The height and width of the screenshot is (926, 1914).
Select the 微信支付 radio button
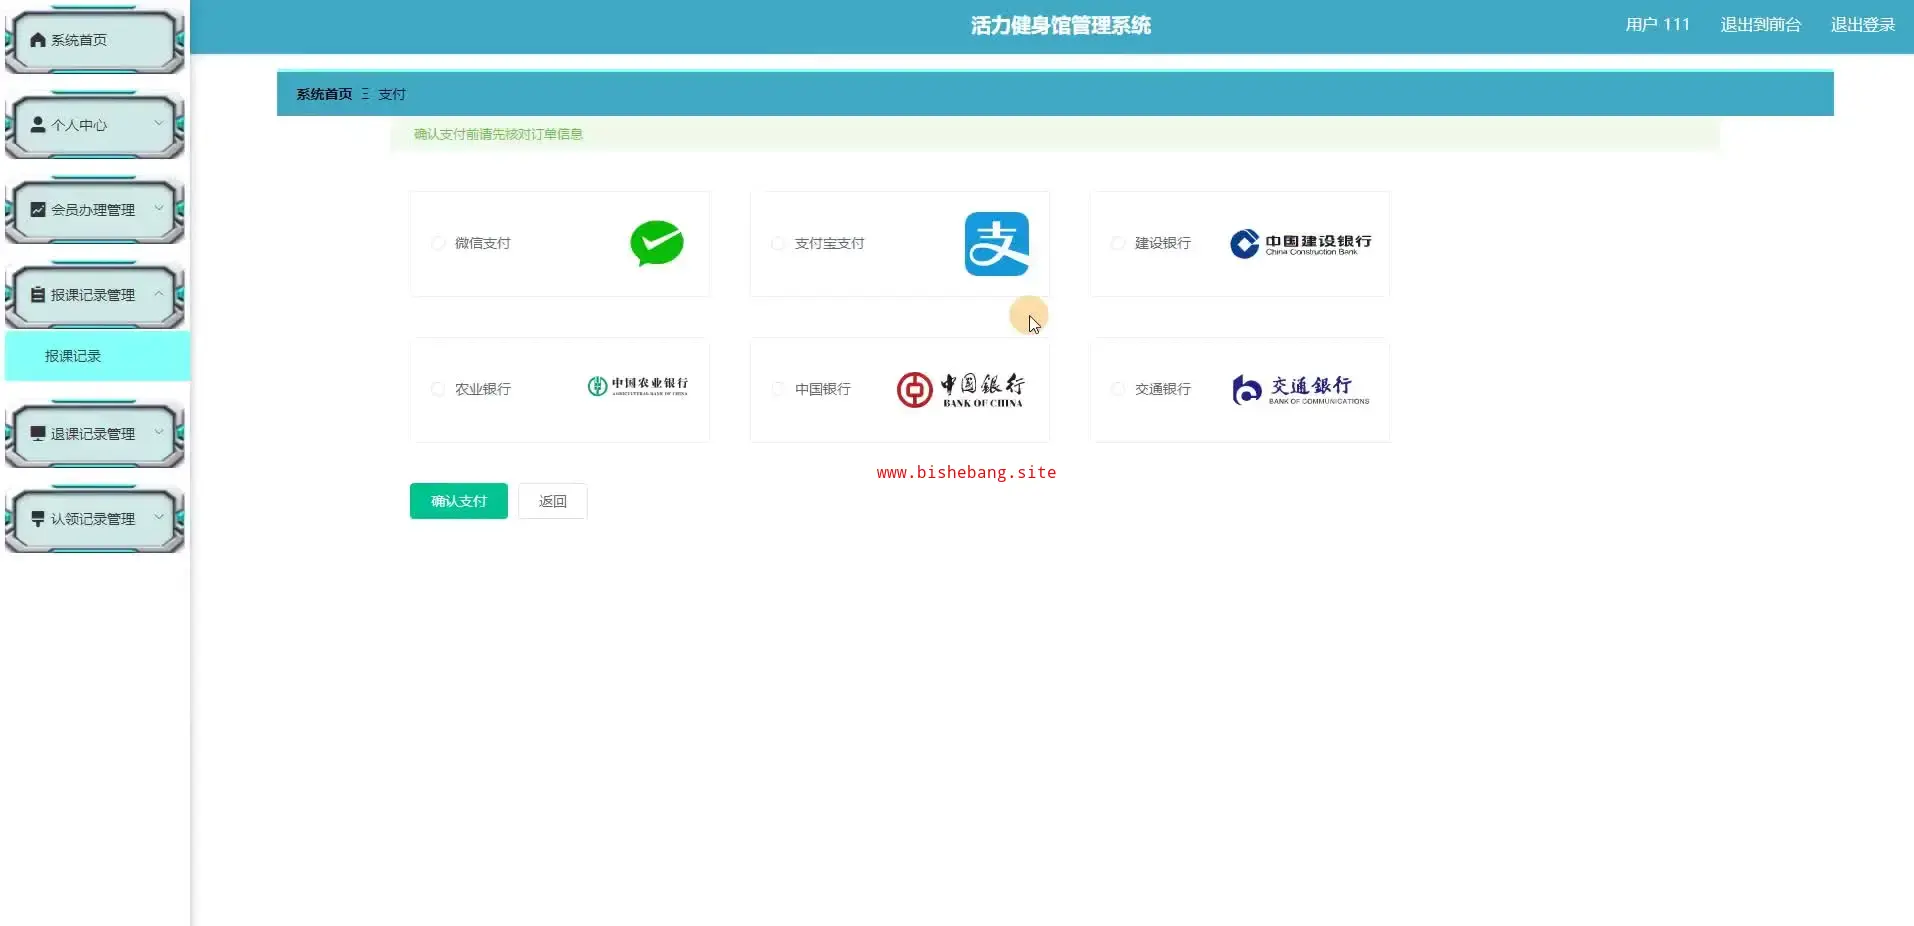(x=438, y=243)
